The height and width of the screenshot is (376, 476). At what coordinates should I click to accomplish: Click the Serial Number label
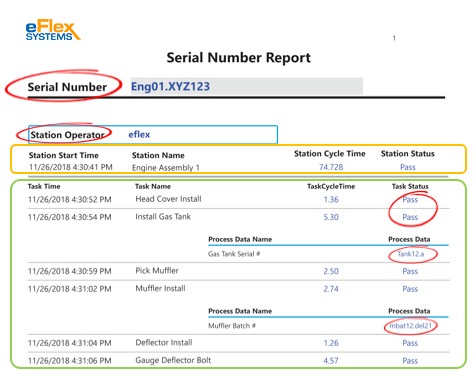click(67, 87)
